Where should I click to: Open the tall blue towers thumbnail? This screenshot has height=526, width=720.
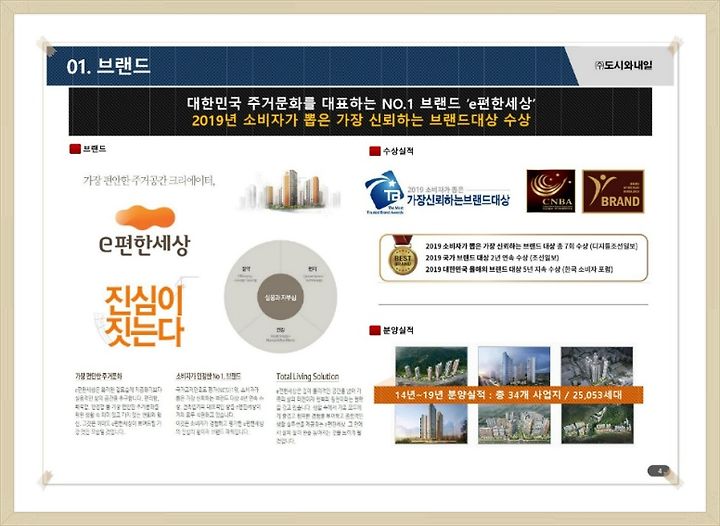pos(514,366)
